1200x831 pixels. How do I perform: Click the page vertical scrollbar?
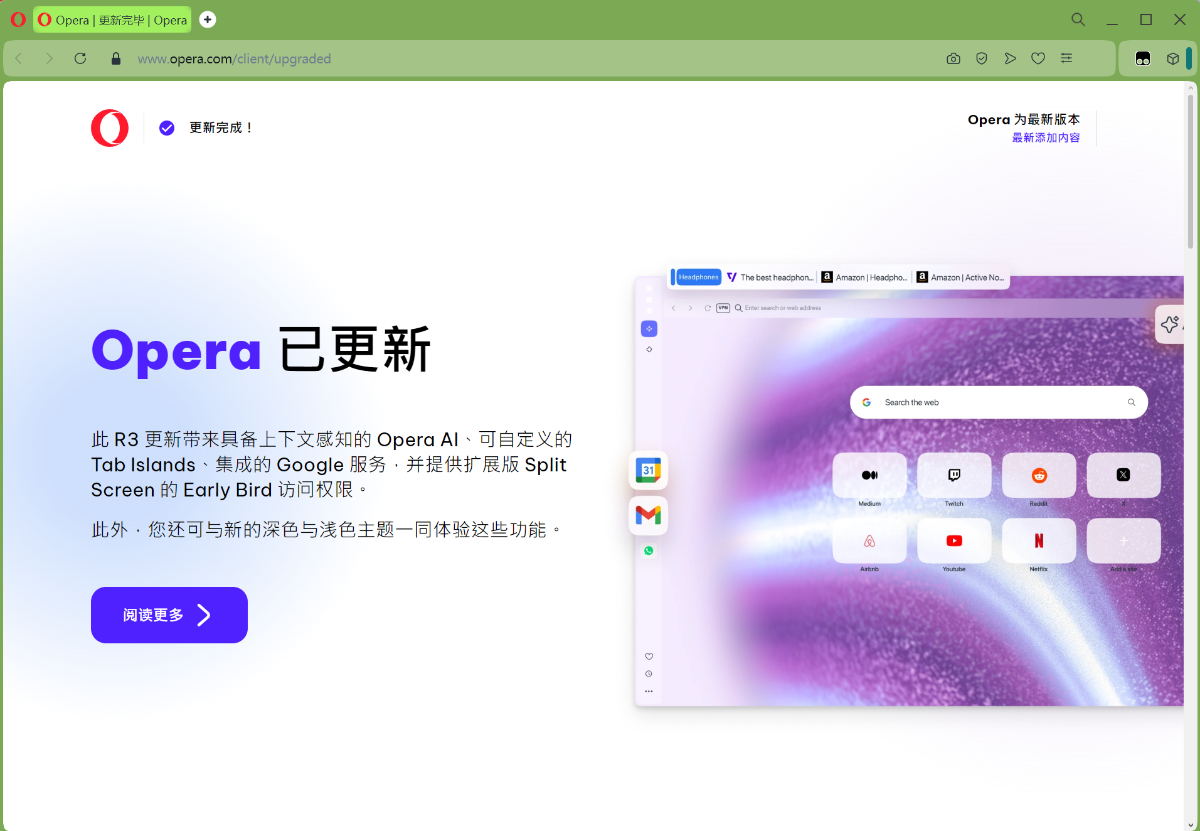coord(1190,170)
